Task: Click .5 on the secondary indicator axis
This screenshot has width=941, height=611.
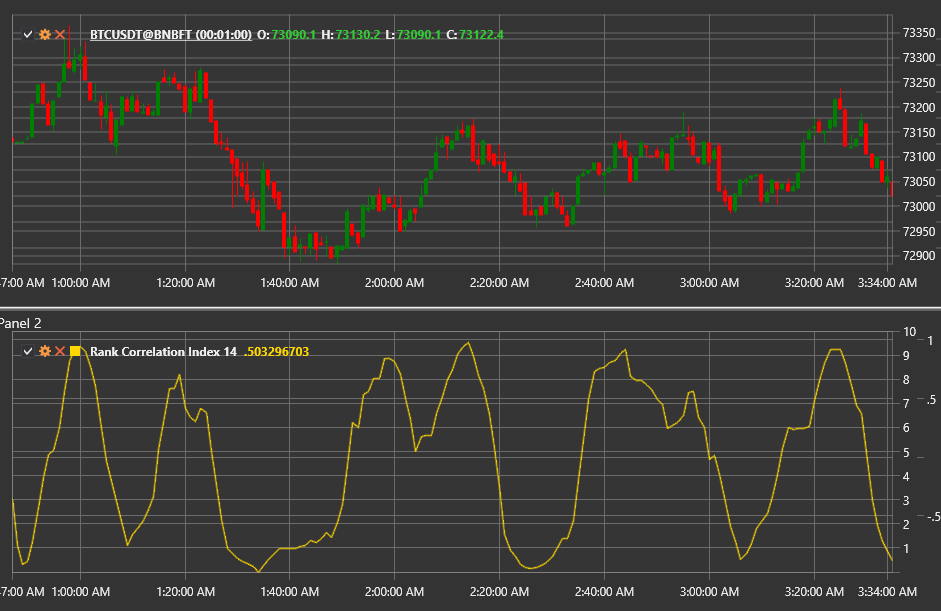Action: 931,400
